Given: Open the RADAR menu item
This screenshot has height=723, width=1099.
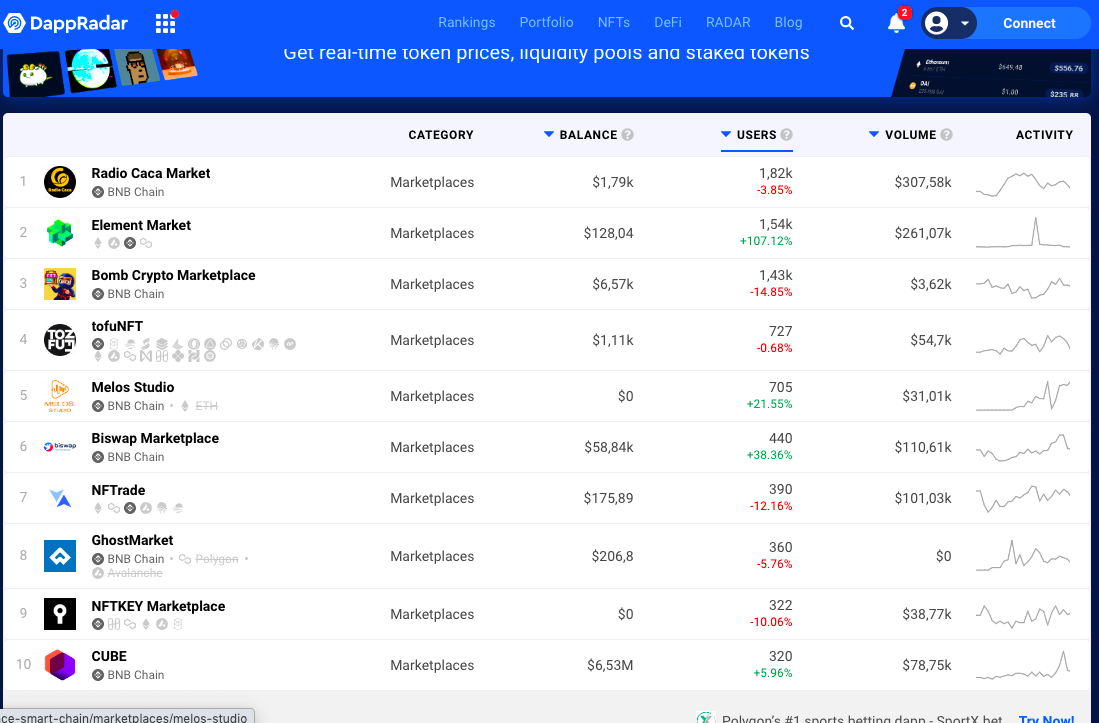Looking at the screenshot, I should pyautogui.click(x=728, y=22).
